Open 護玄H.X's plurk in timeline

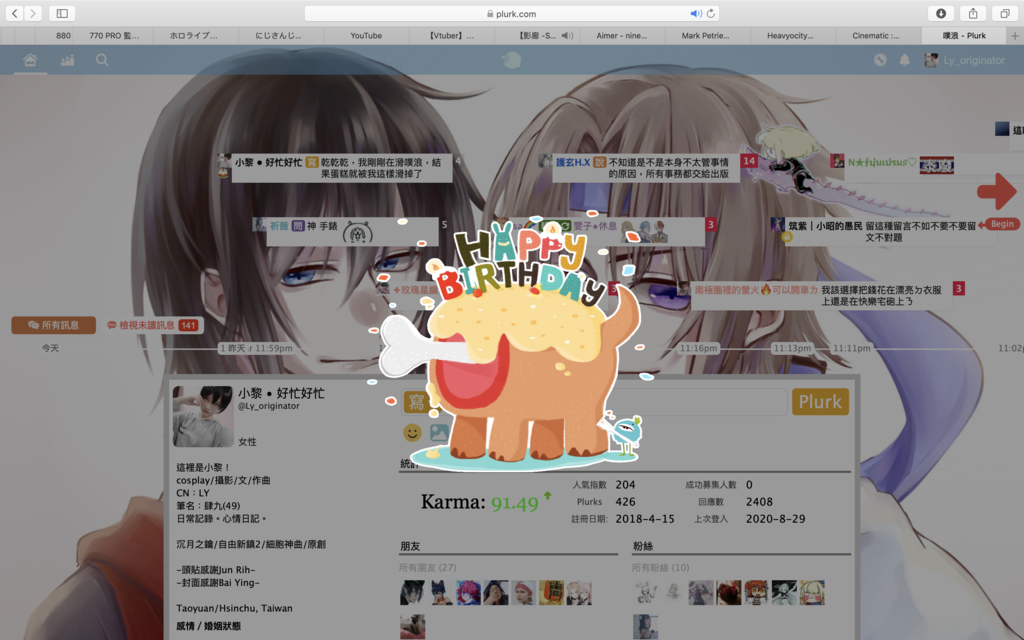click(647, 168)
